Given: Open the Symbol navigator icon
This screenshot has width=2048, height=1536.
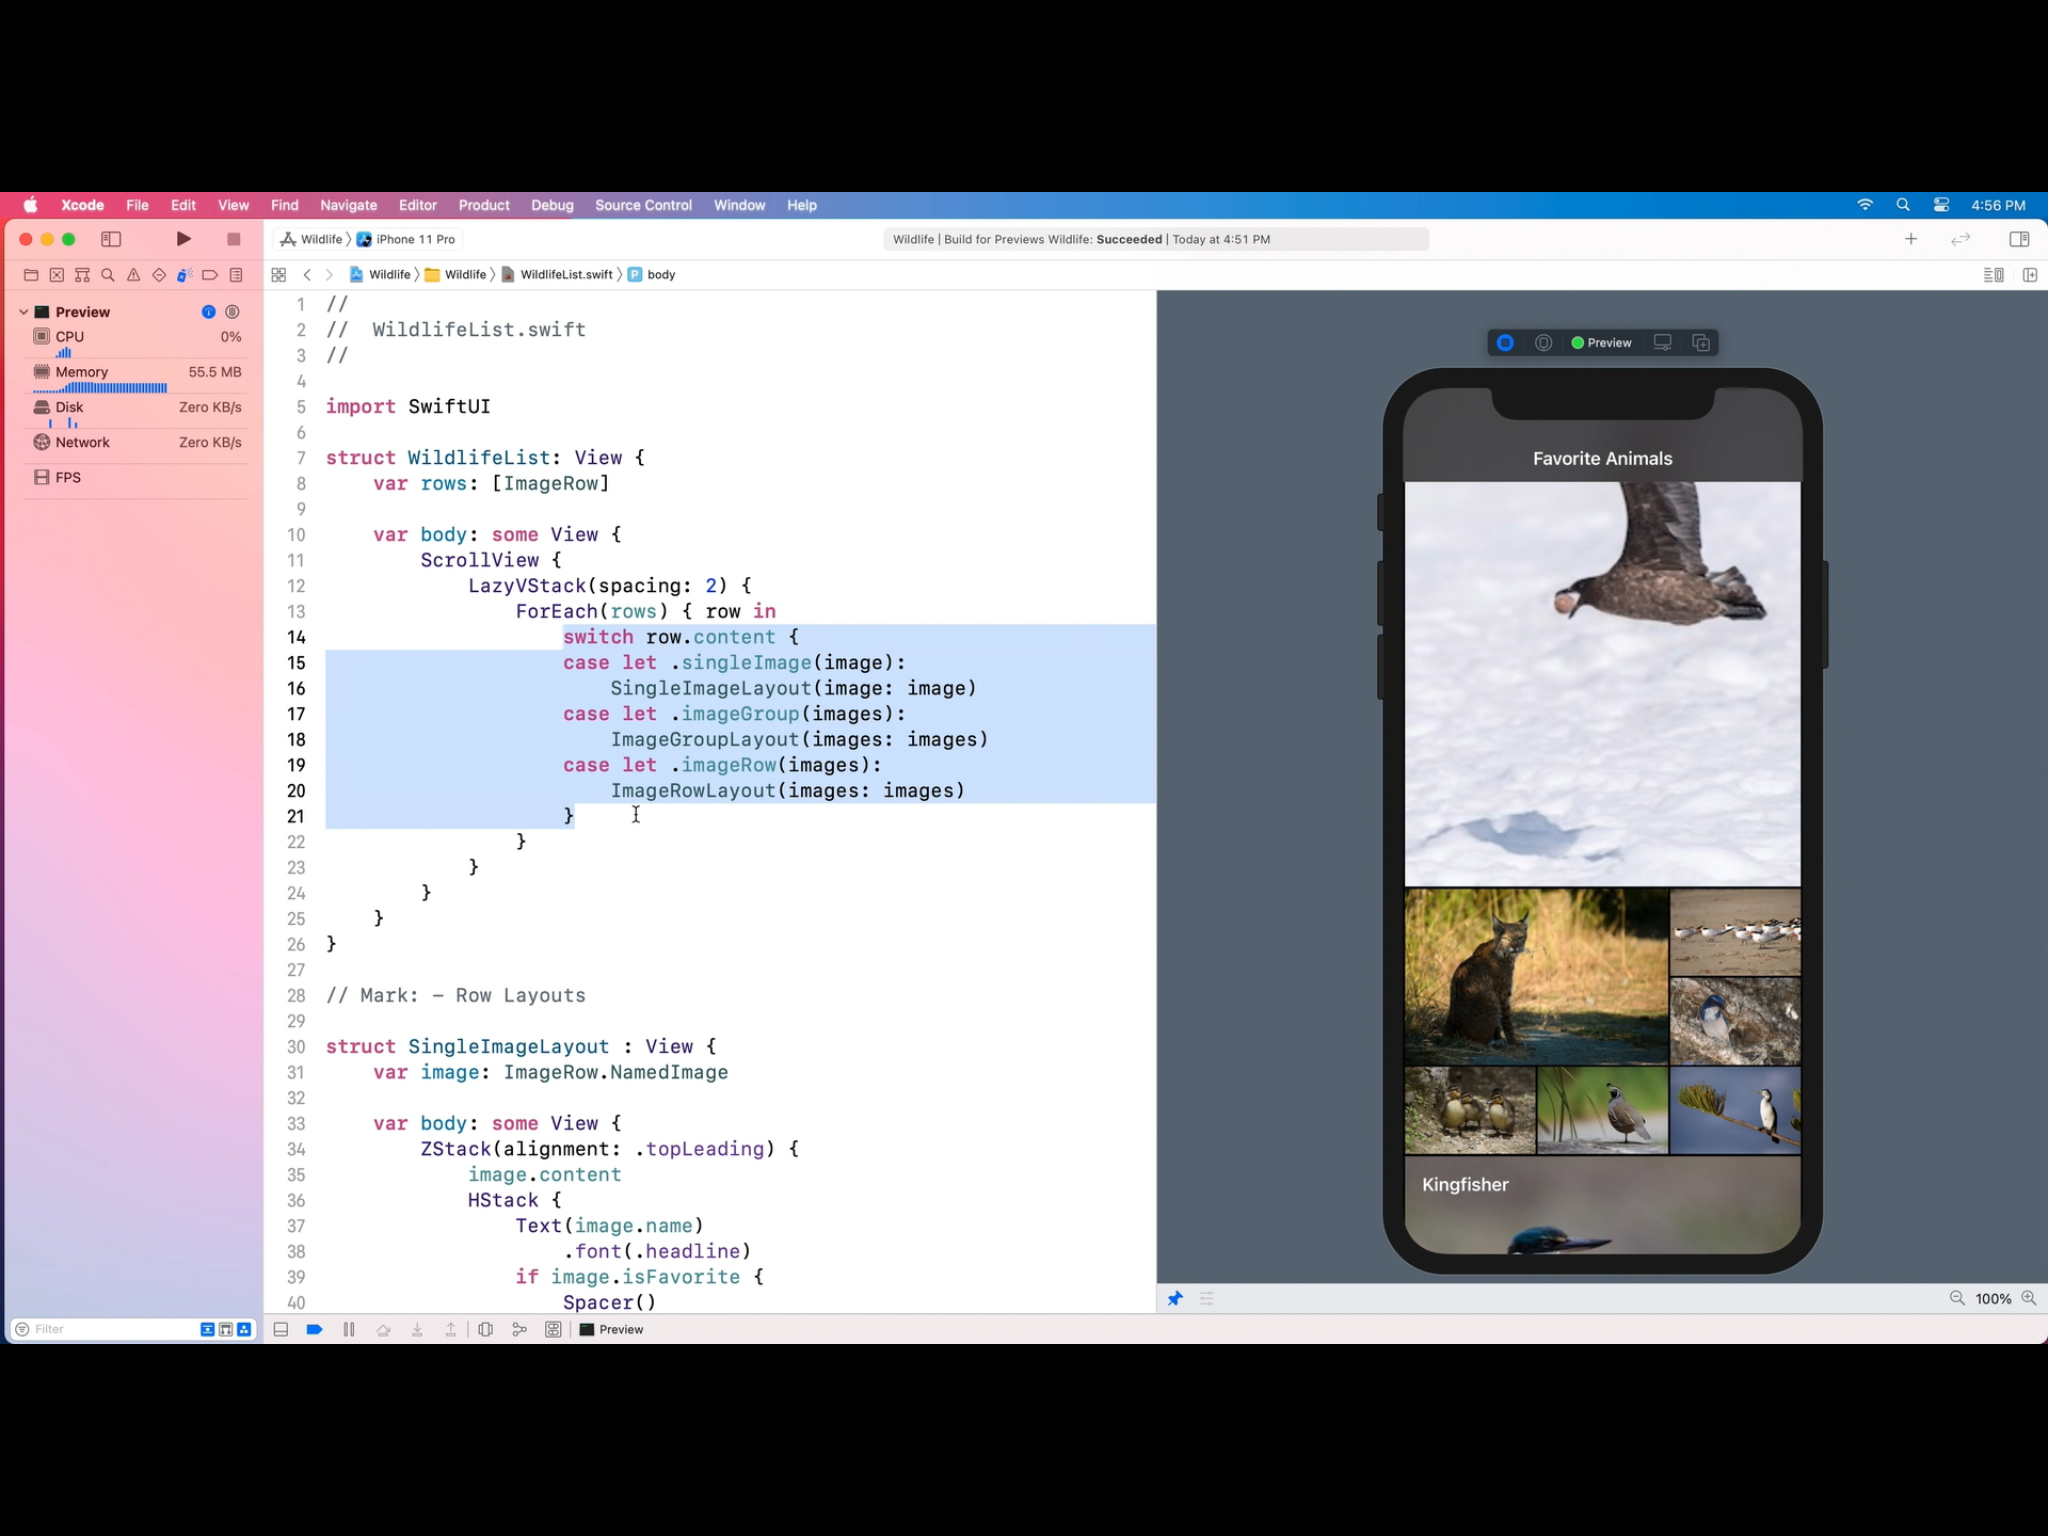Looking at the screenshot, I should pos(82,275).
